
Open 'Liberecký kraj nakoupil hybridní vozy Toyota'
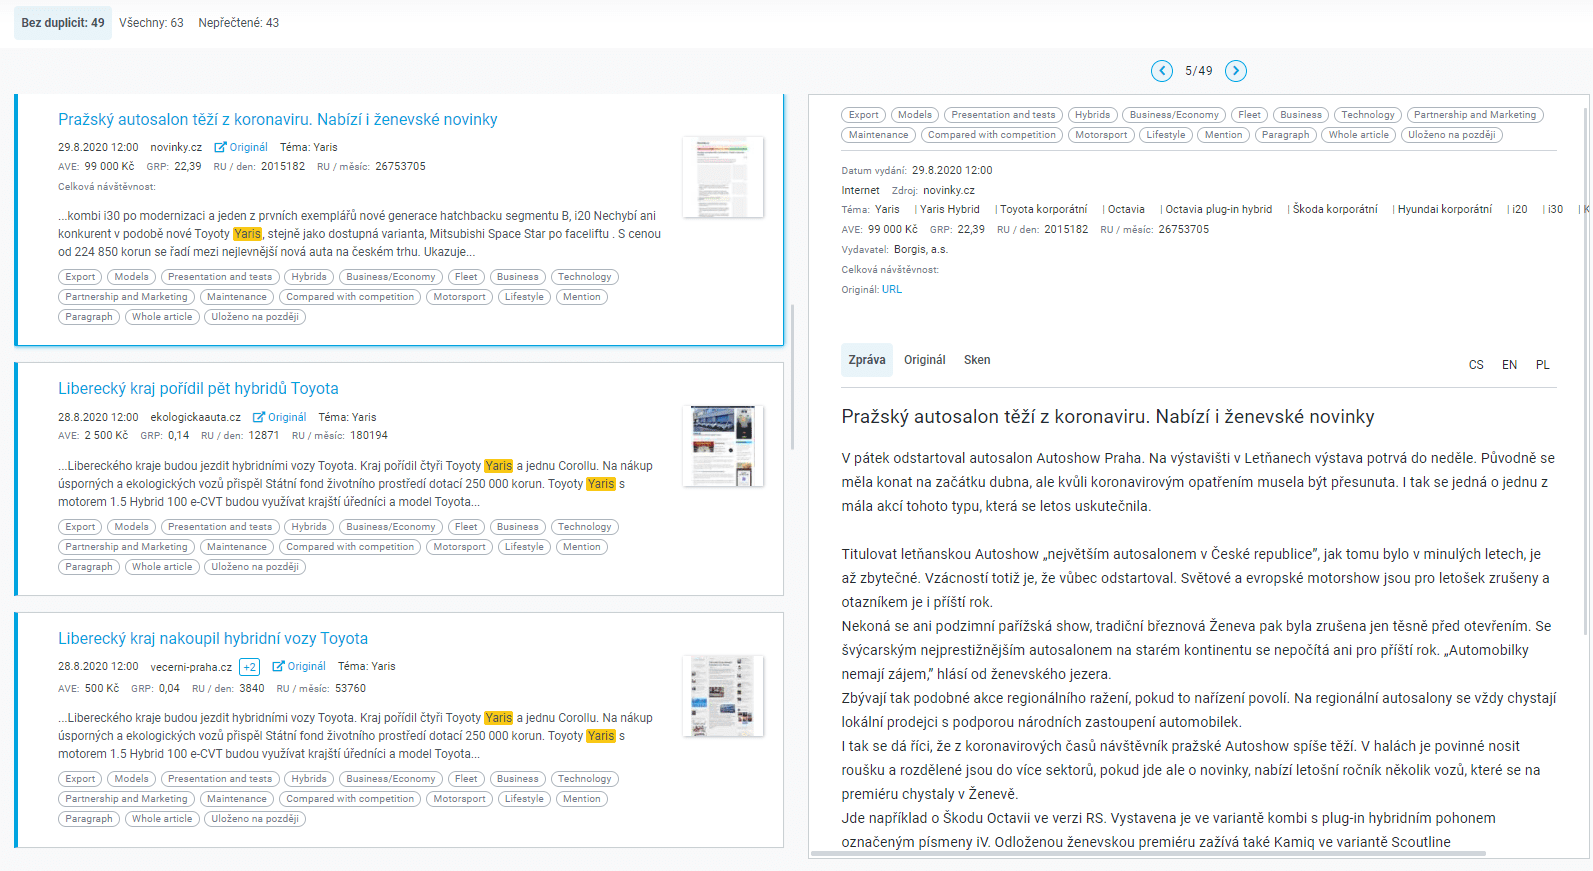(213, 639)
